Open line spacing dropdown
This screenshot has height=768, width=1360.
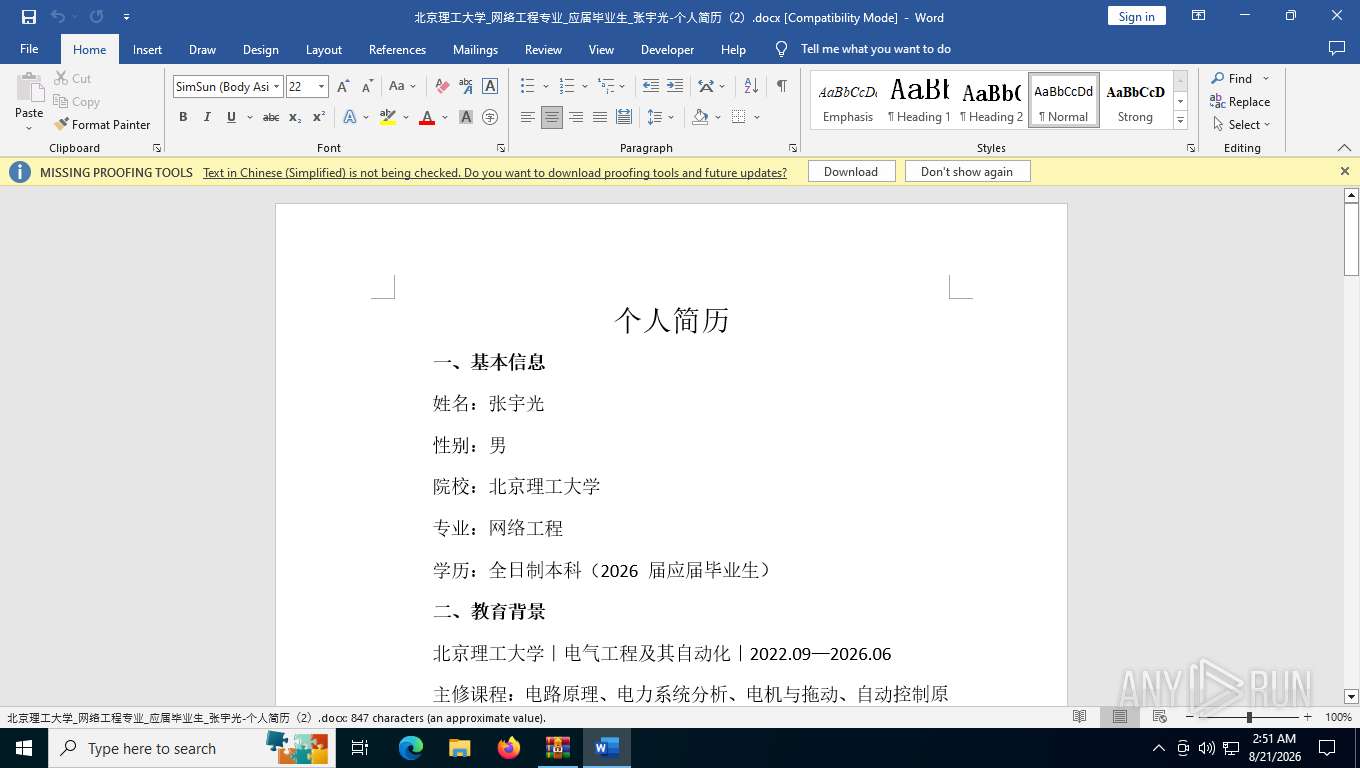pyautogui.click(x=661, y=118)
